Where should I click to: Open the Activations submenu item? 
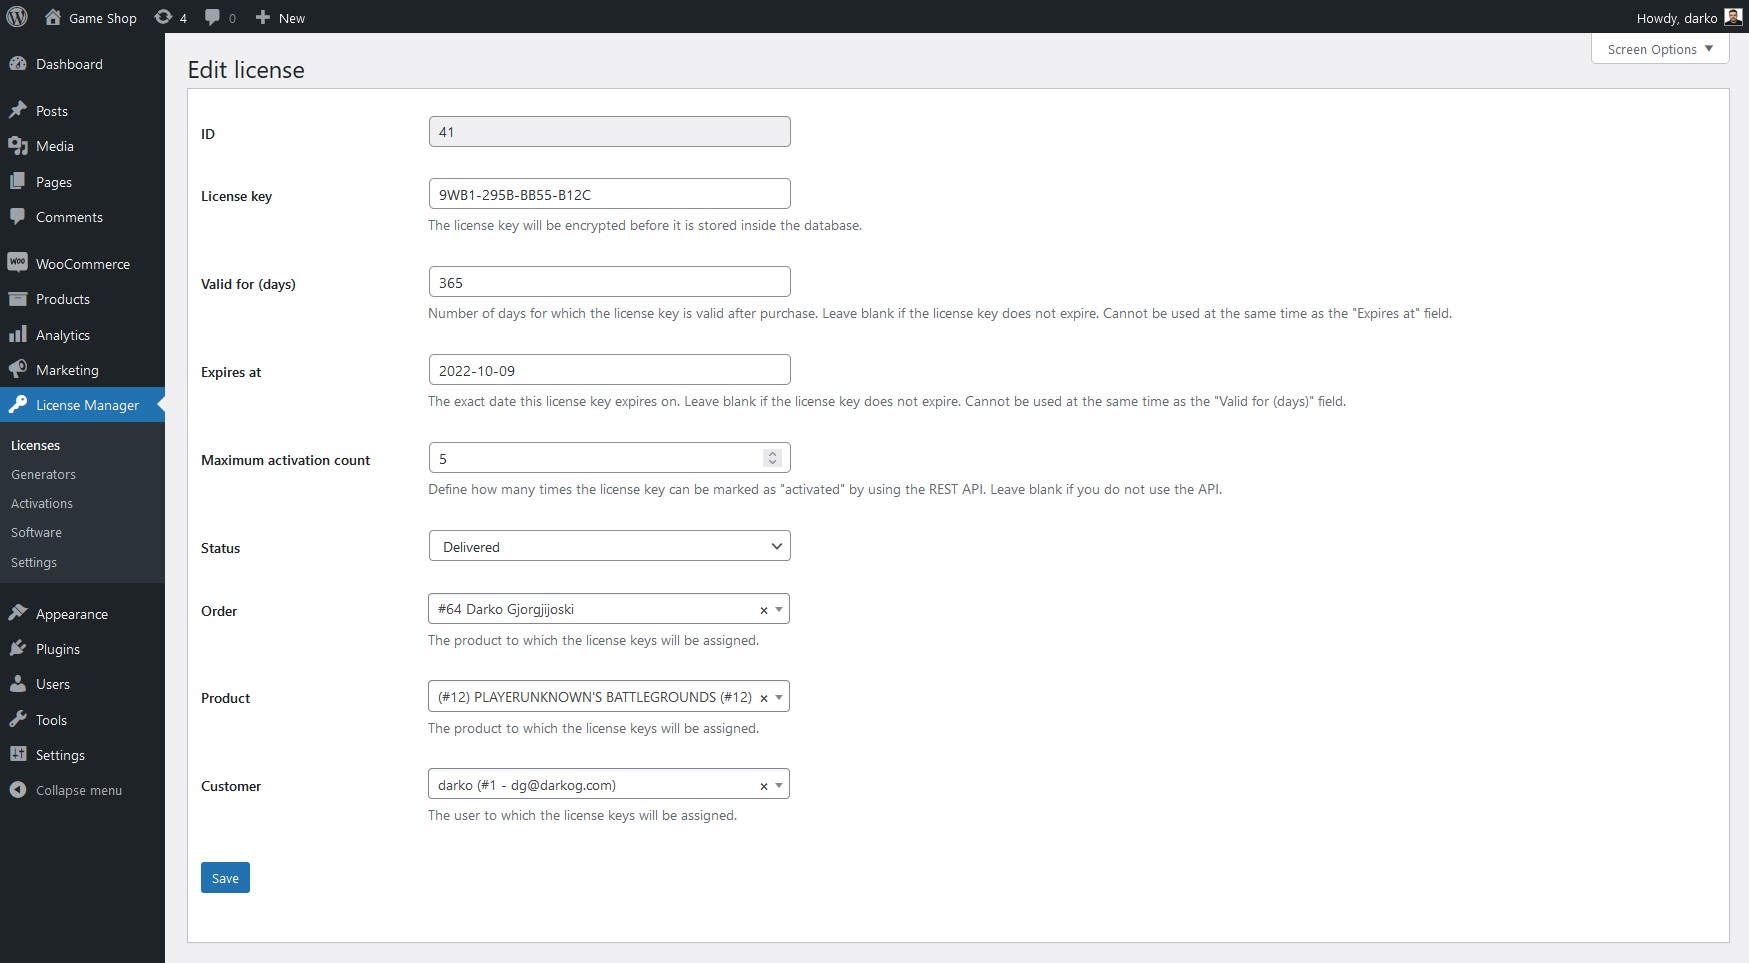pos(42,503)
